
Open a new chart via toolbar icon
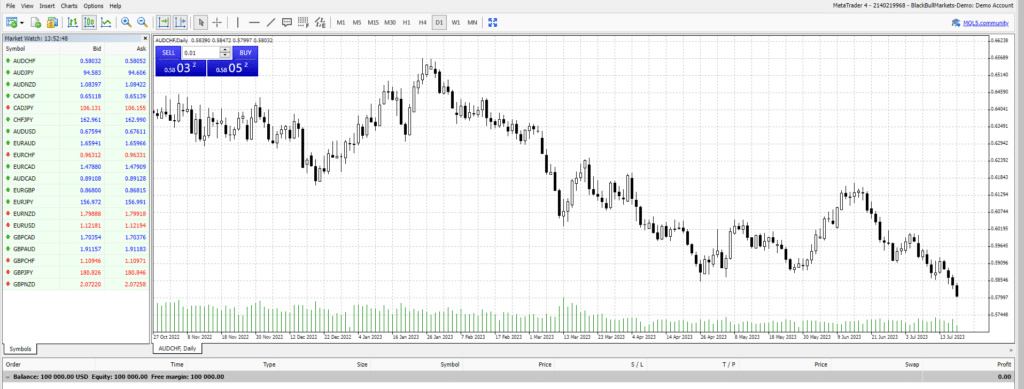[11, 22]
